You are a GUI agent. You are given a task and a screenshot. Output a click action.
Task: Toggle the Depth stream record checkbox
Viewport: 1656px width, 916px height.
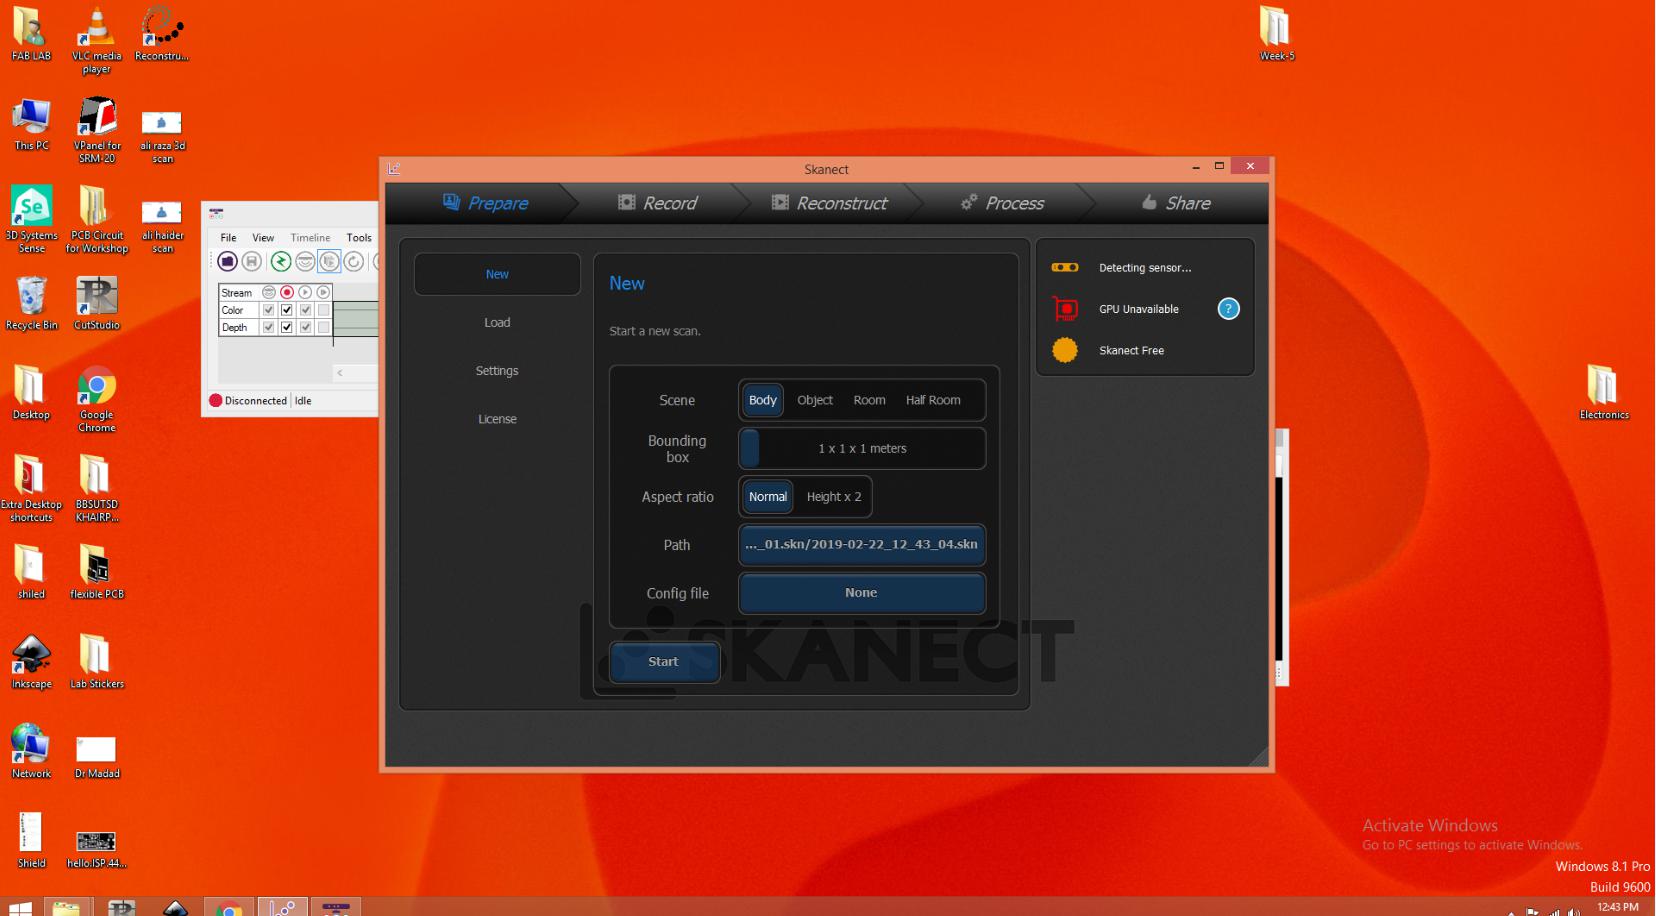287,327
